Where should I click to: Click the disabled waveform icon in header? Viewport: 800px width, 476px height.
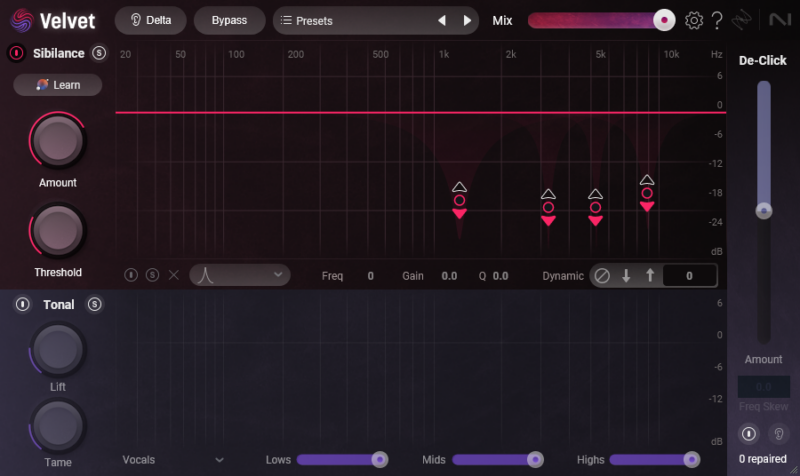741,20
